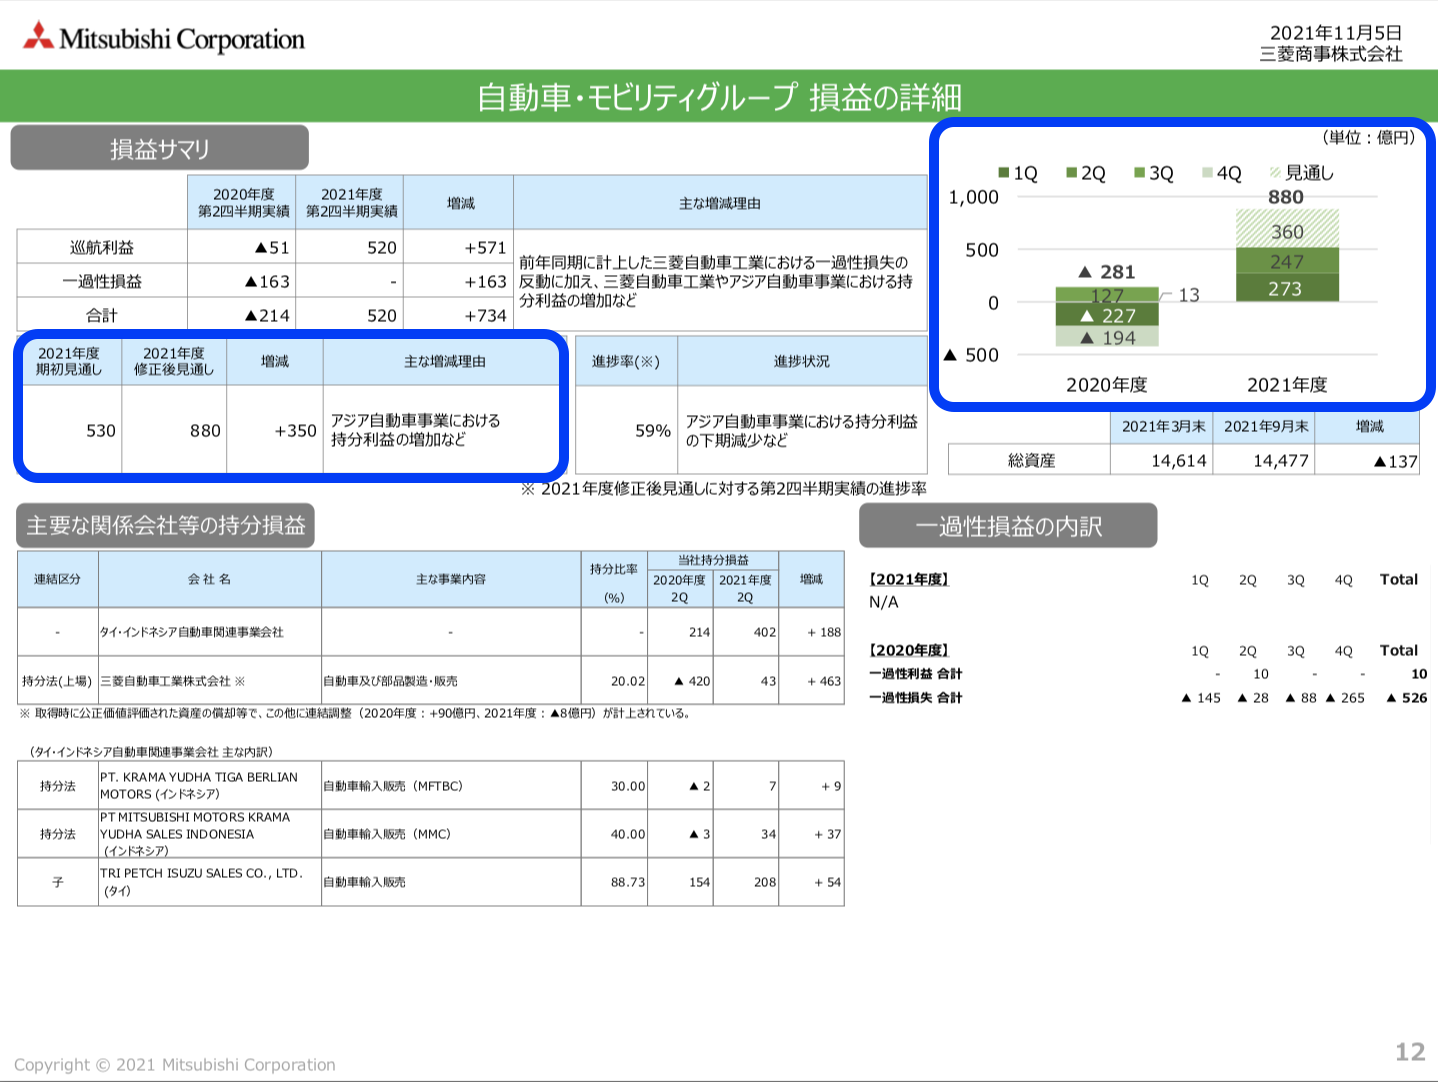The height and width of the screenshot is (1082, 1438).
Task: Click TRI PETCH ISUZU SALES CO., LTD.
Action: (201, 882)
